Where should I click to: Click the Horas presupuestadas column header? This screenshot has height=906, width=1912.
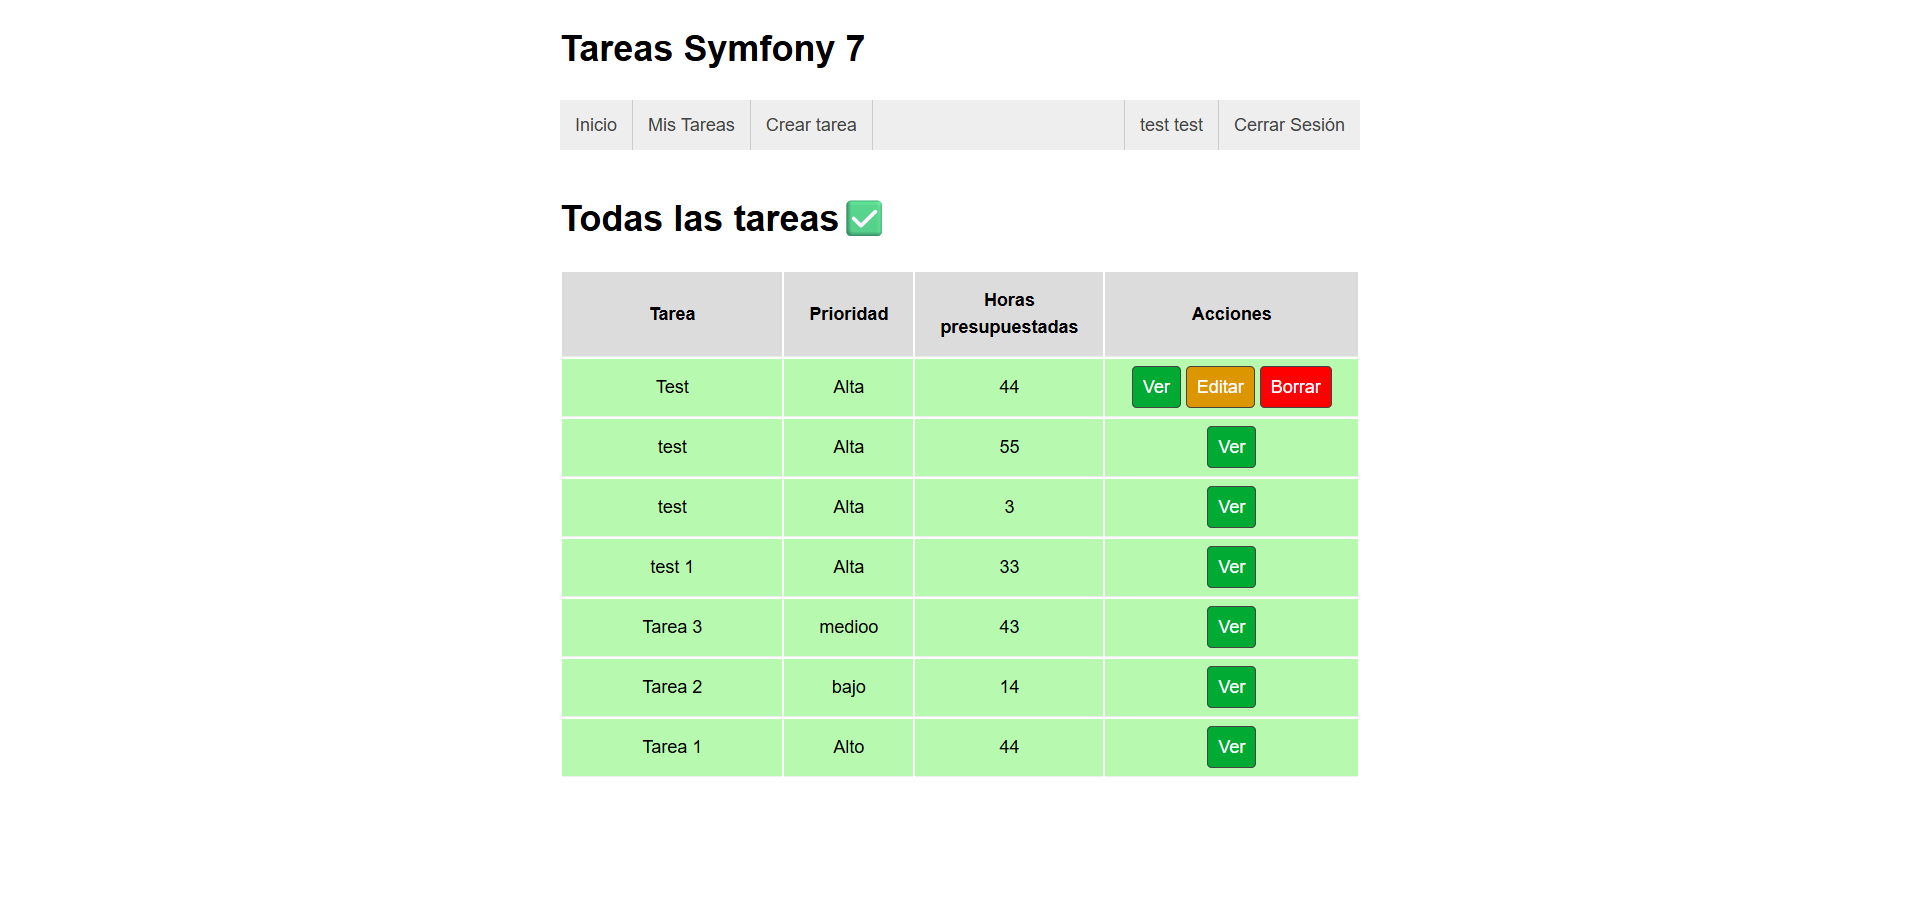[x=1009, y=314]
